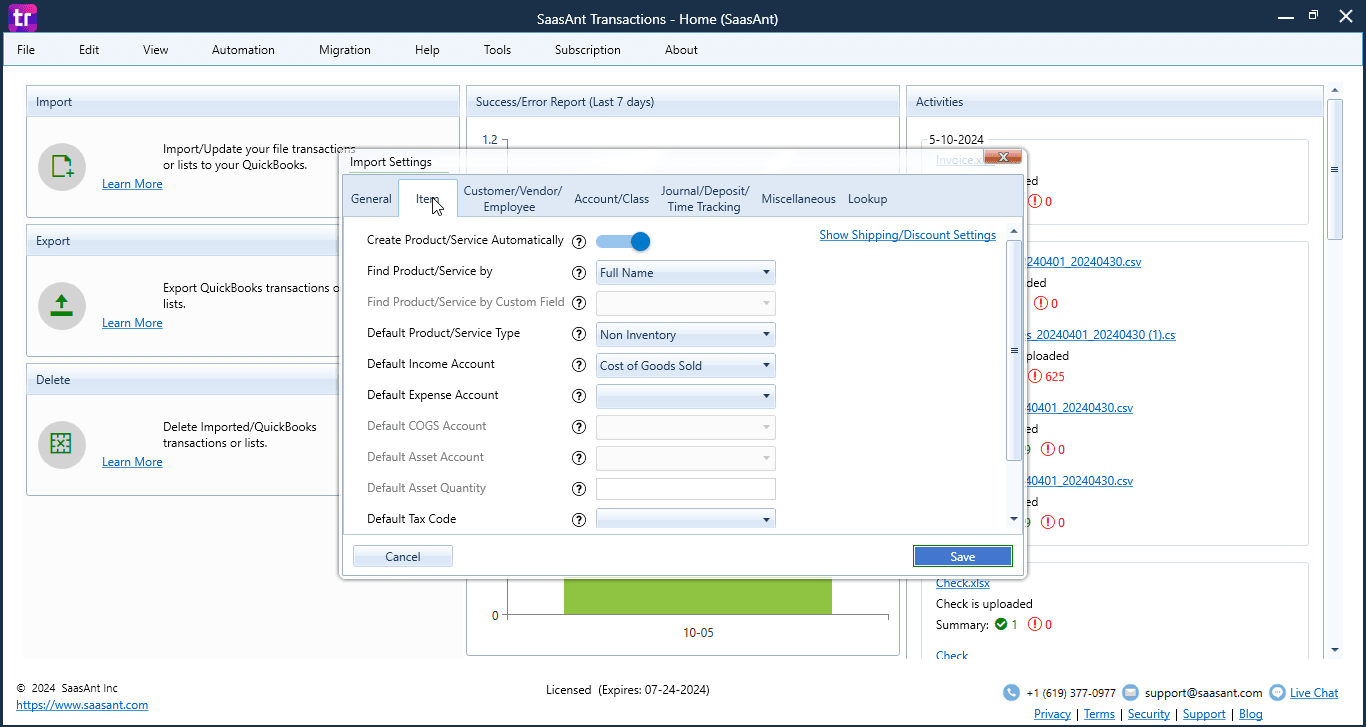Open help icon for Default Asset Quantity
Viewport: 1366px width, 727px height.
578,489
